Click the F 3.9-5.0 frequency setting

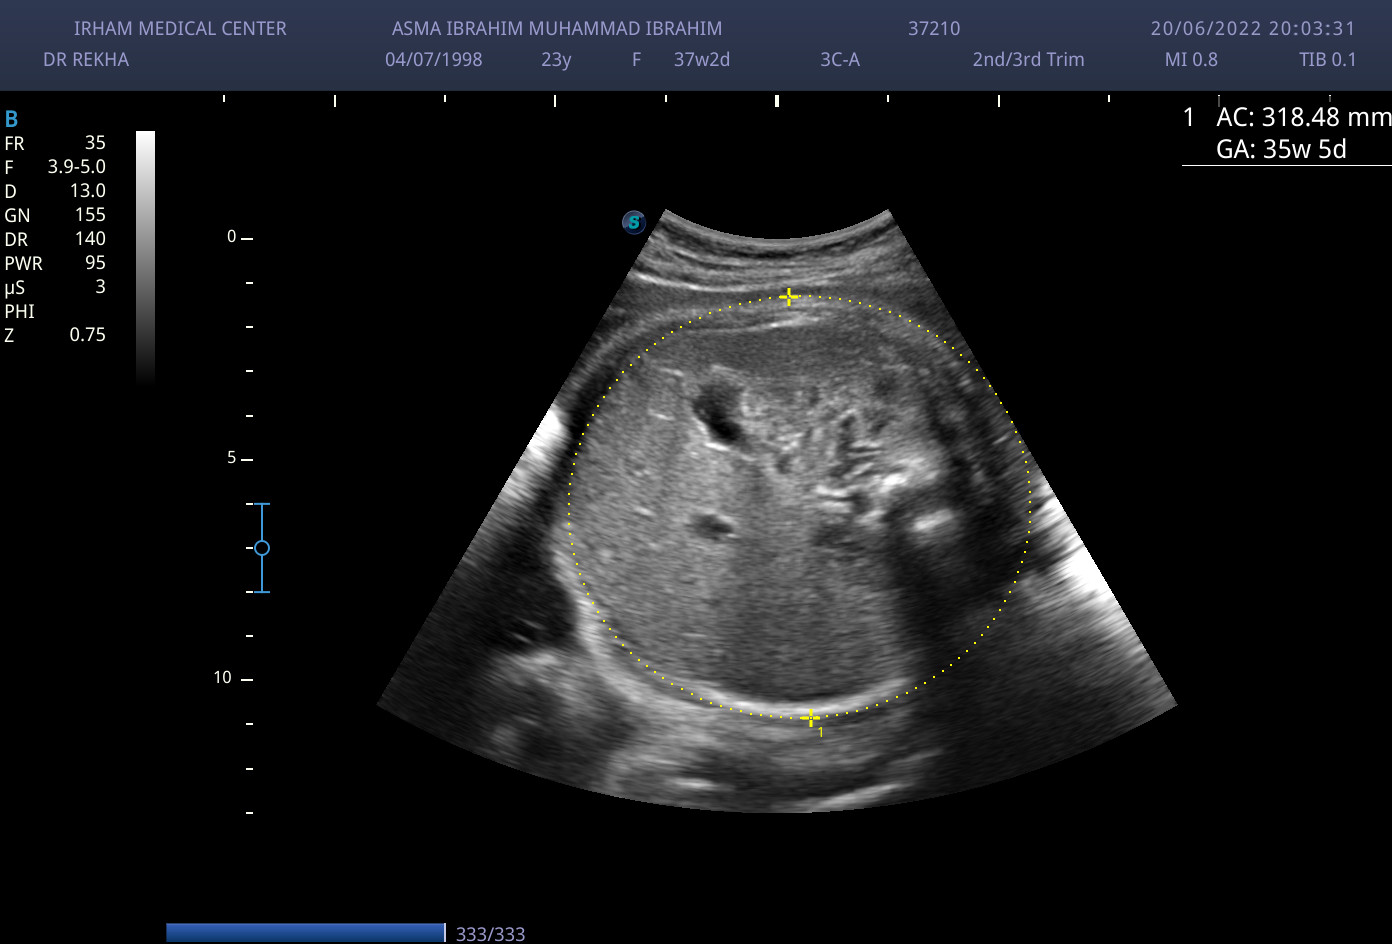[55, 167]
